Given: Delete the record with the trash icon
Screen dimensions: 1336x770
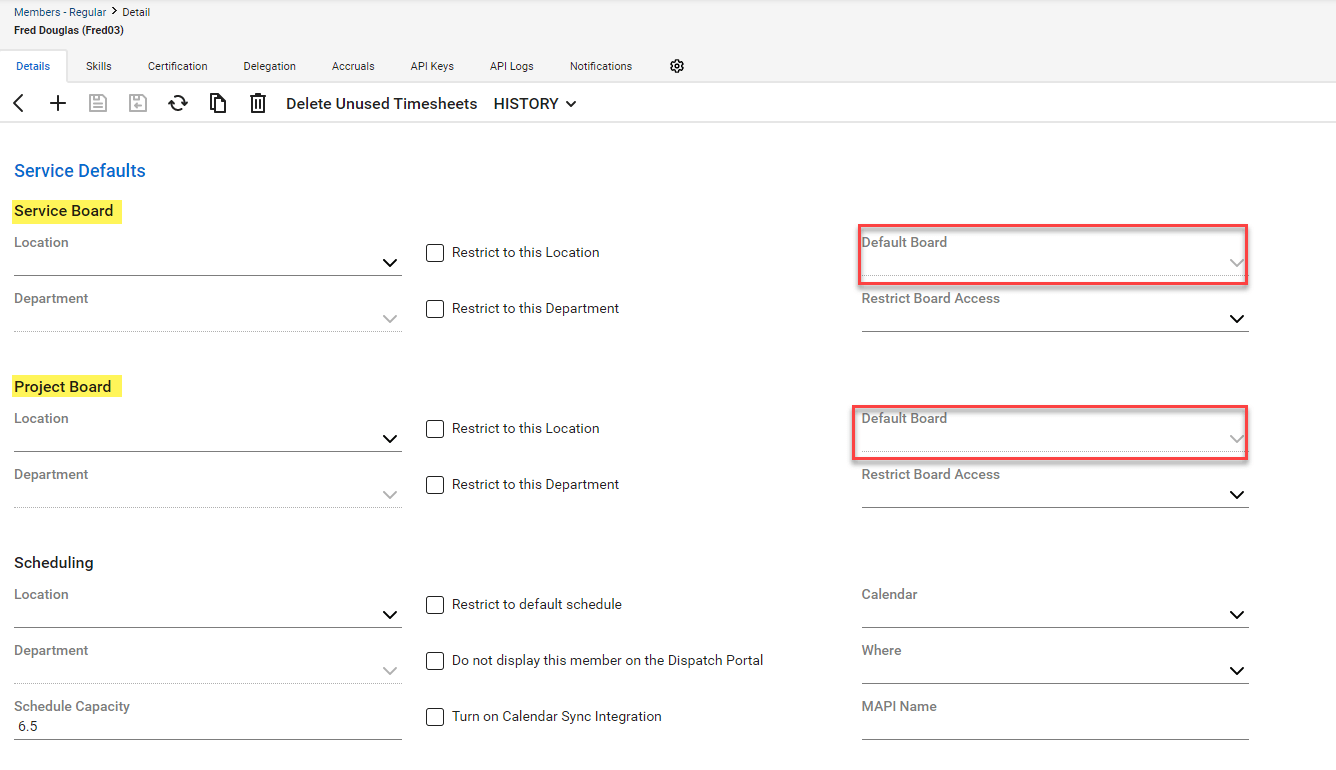Looking at the screenshot, I should coord(258,103).
